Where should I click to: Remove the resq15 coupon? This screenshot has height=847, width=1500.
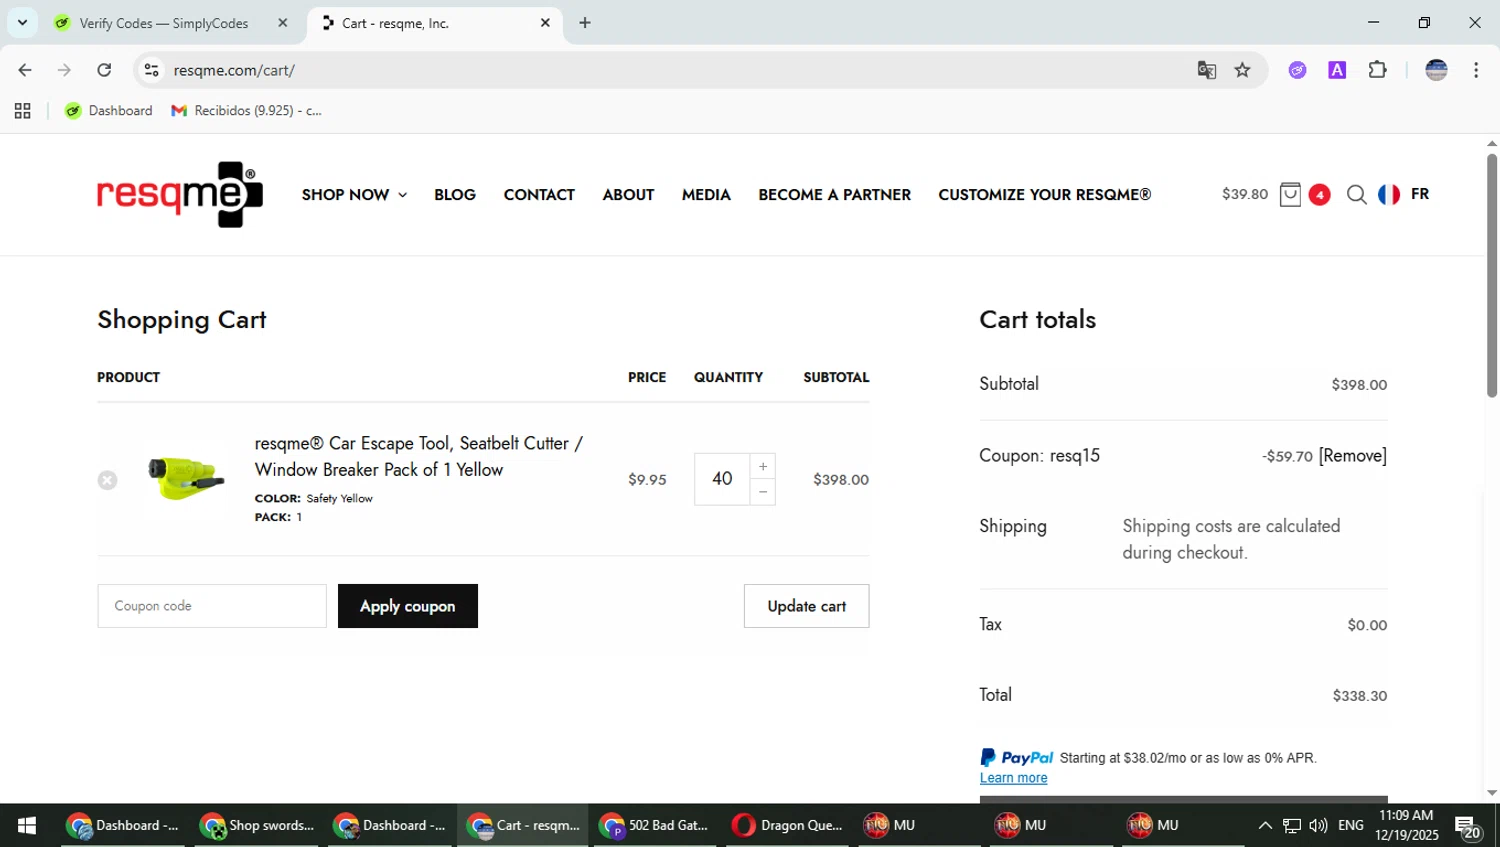coord(1352,456)
